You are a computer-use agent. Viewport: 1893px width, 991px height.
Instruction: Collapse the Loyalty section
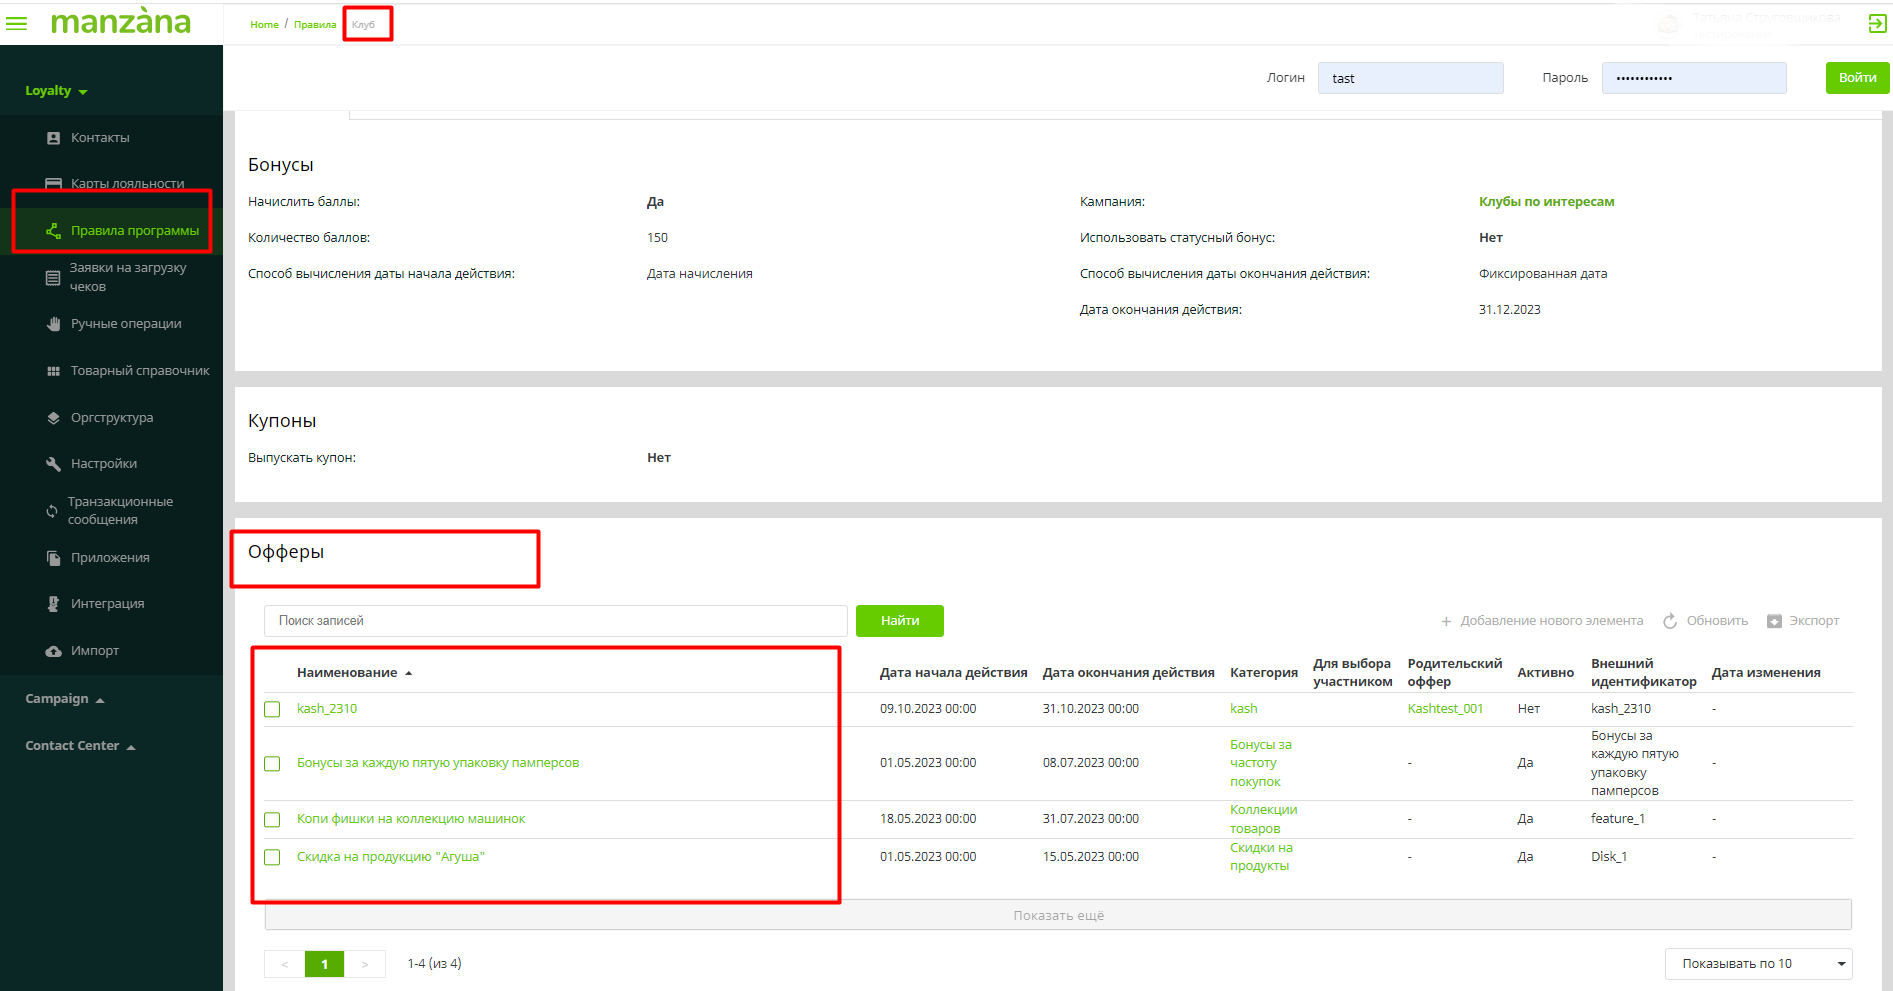coord(56,91)
